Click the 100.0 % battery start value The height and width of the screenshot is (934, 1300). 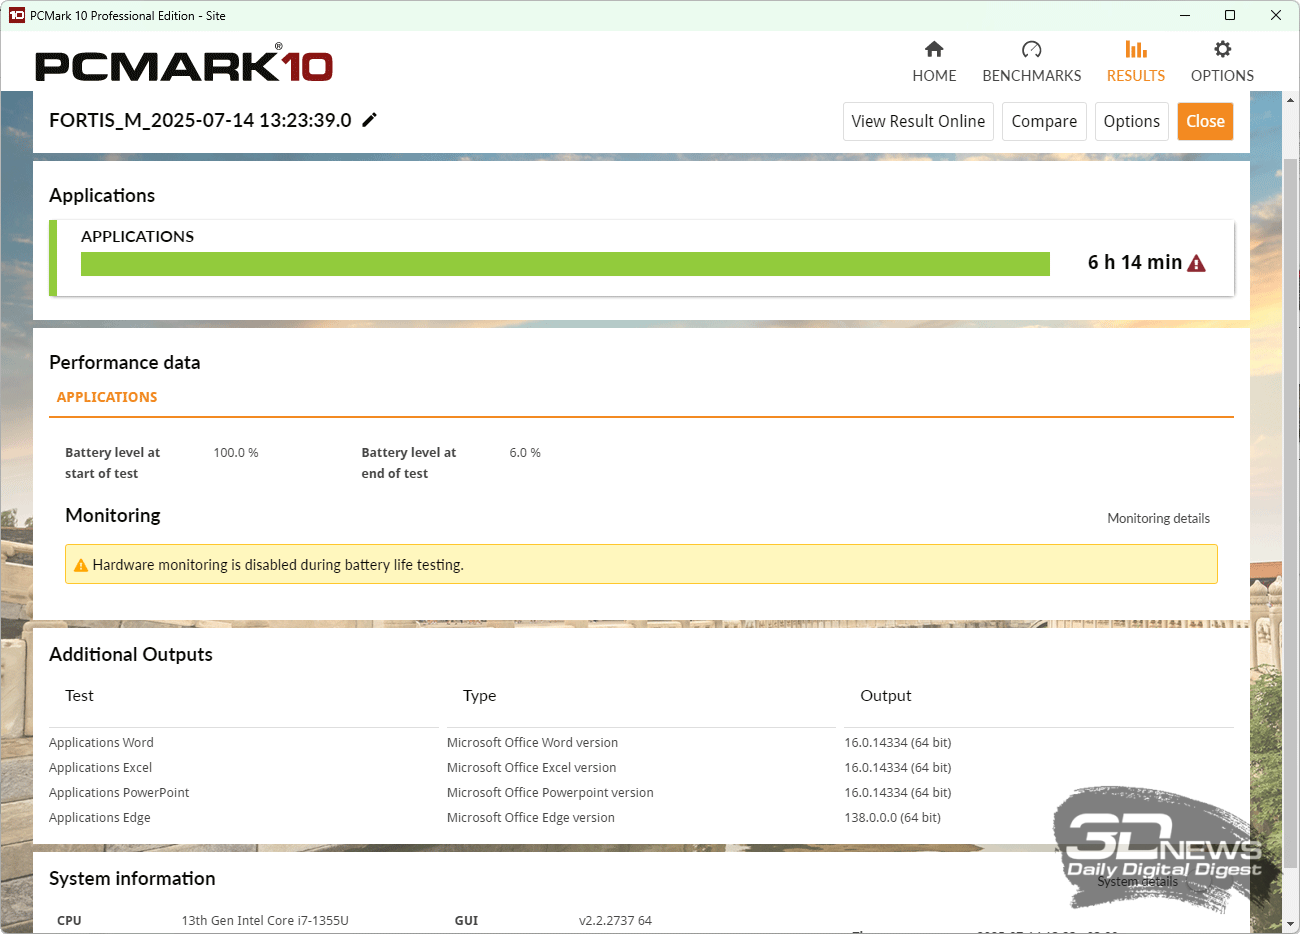[236, 453]
